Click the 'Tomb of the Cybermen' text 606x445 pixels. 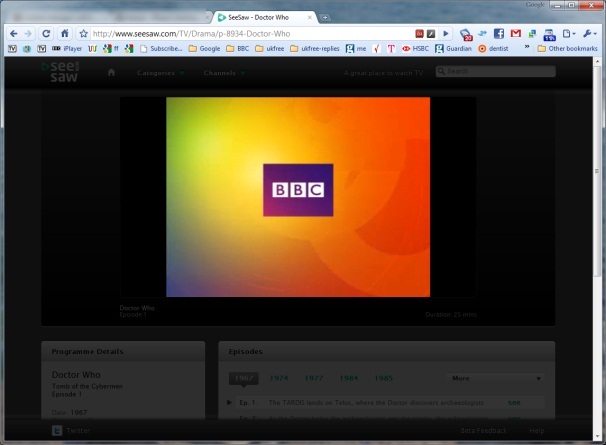click(87, 386)
